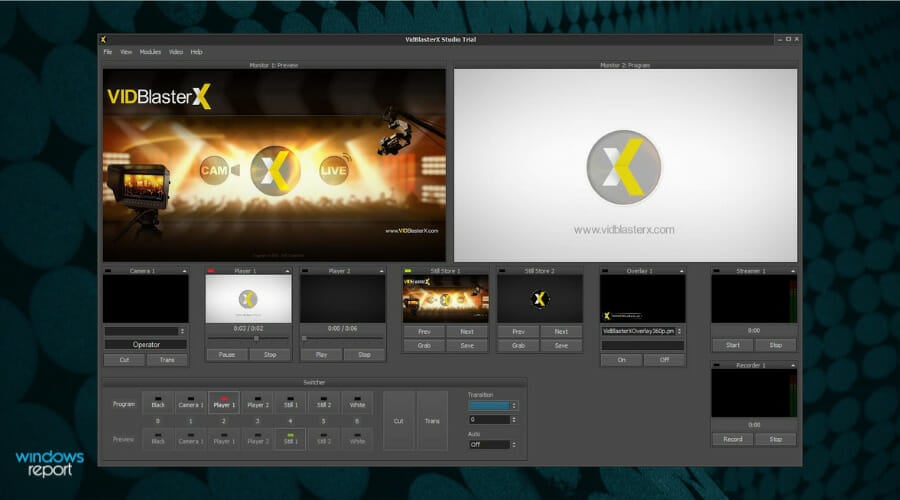Viewport: 900px width, 500px height.
Task: Switch Program bus to Still 2
Action: click(x=324, y=404)
